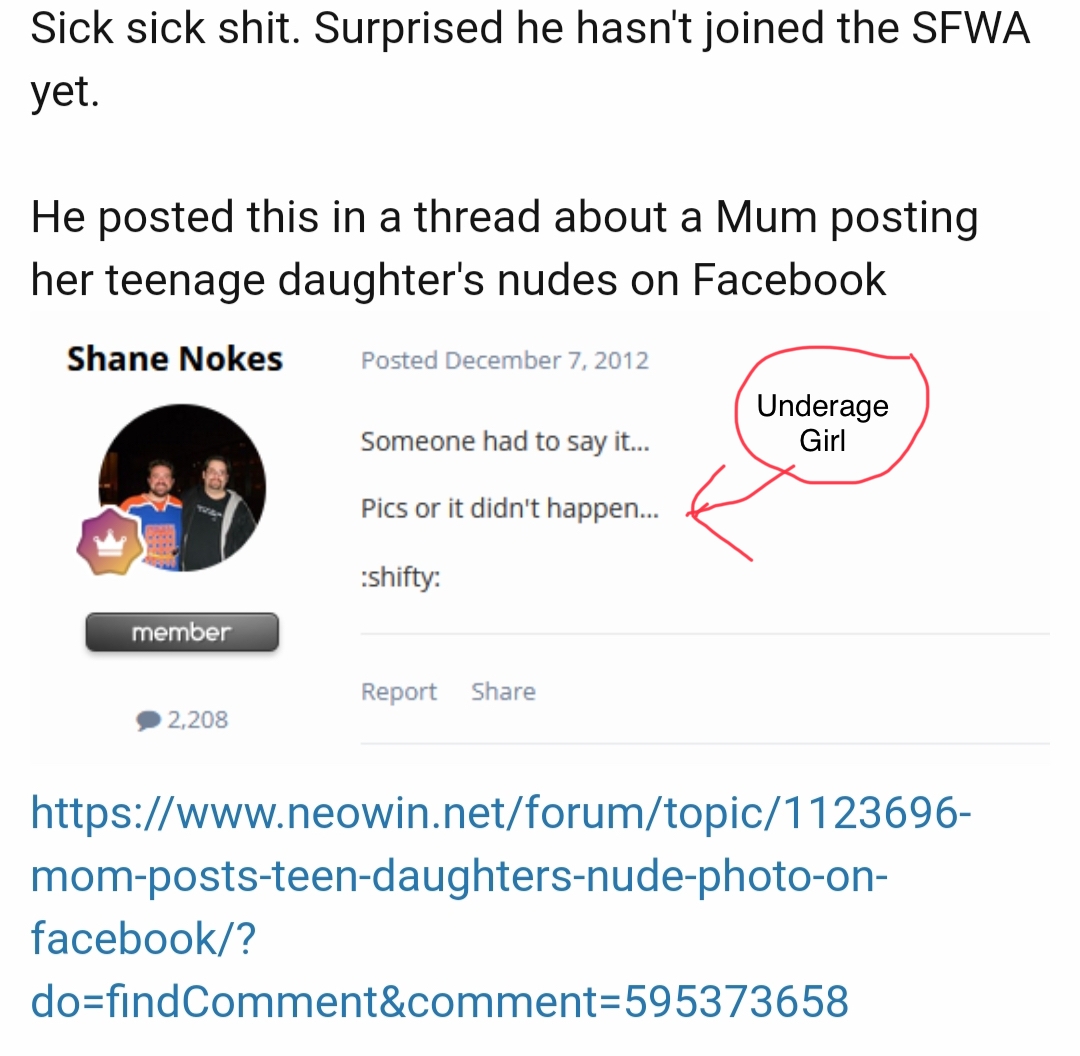Click the circled Underage Girl annotation

click(x=831, y=415)
